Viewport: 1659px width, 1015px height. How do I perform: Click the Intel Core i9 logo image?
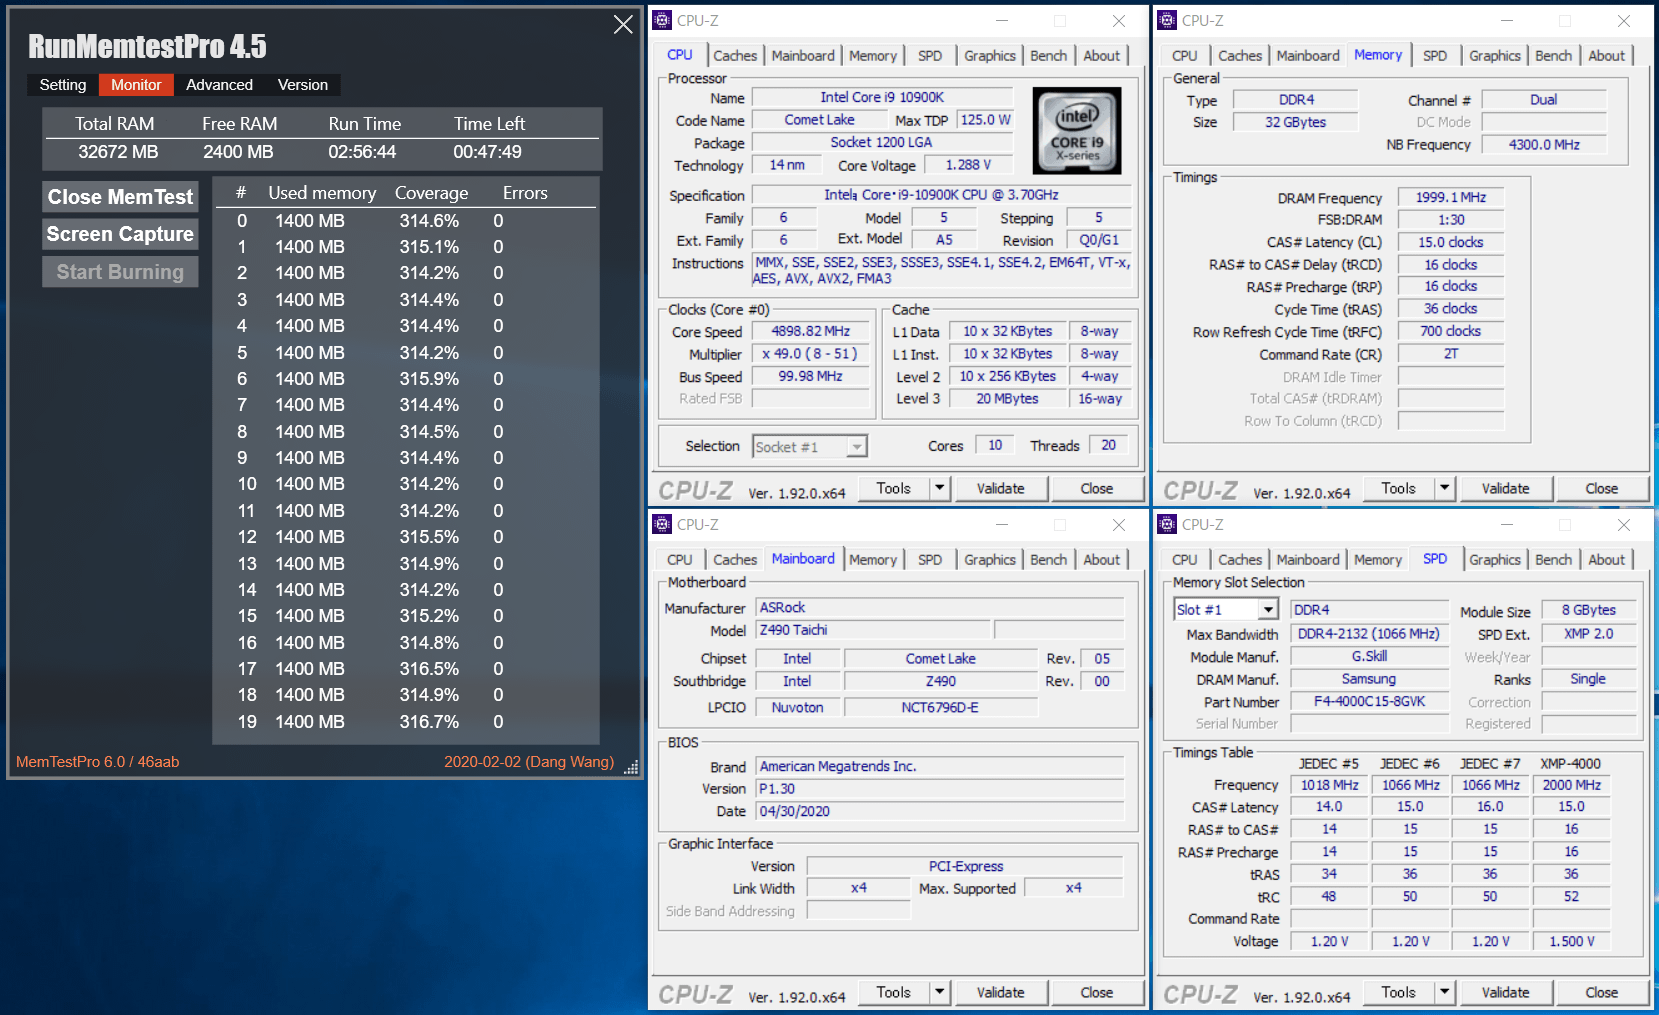click(1076, 131)
